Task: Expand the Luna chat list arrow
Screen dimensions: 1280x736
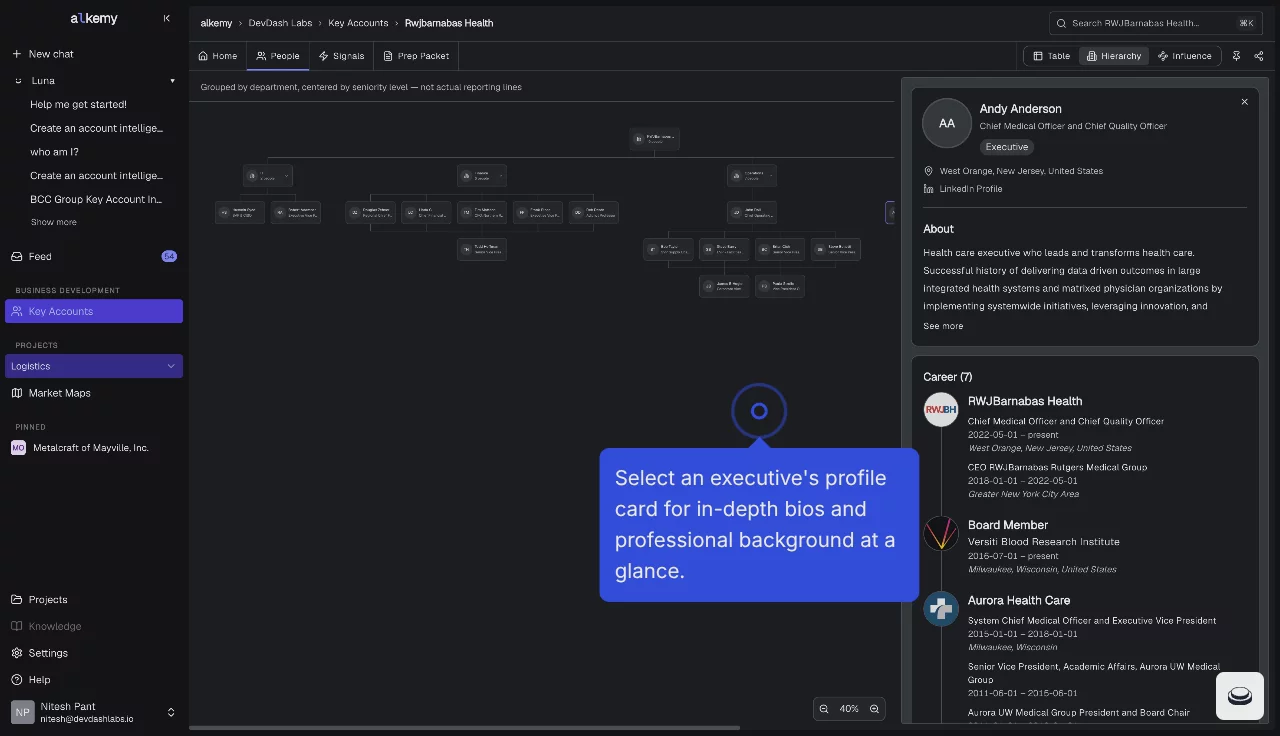Action: pos(172,81)
